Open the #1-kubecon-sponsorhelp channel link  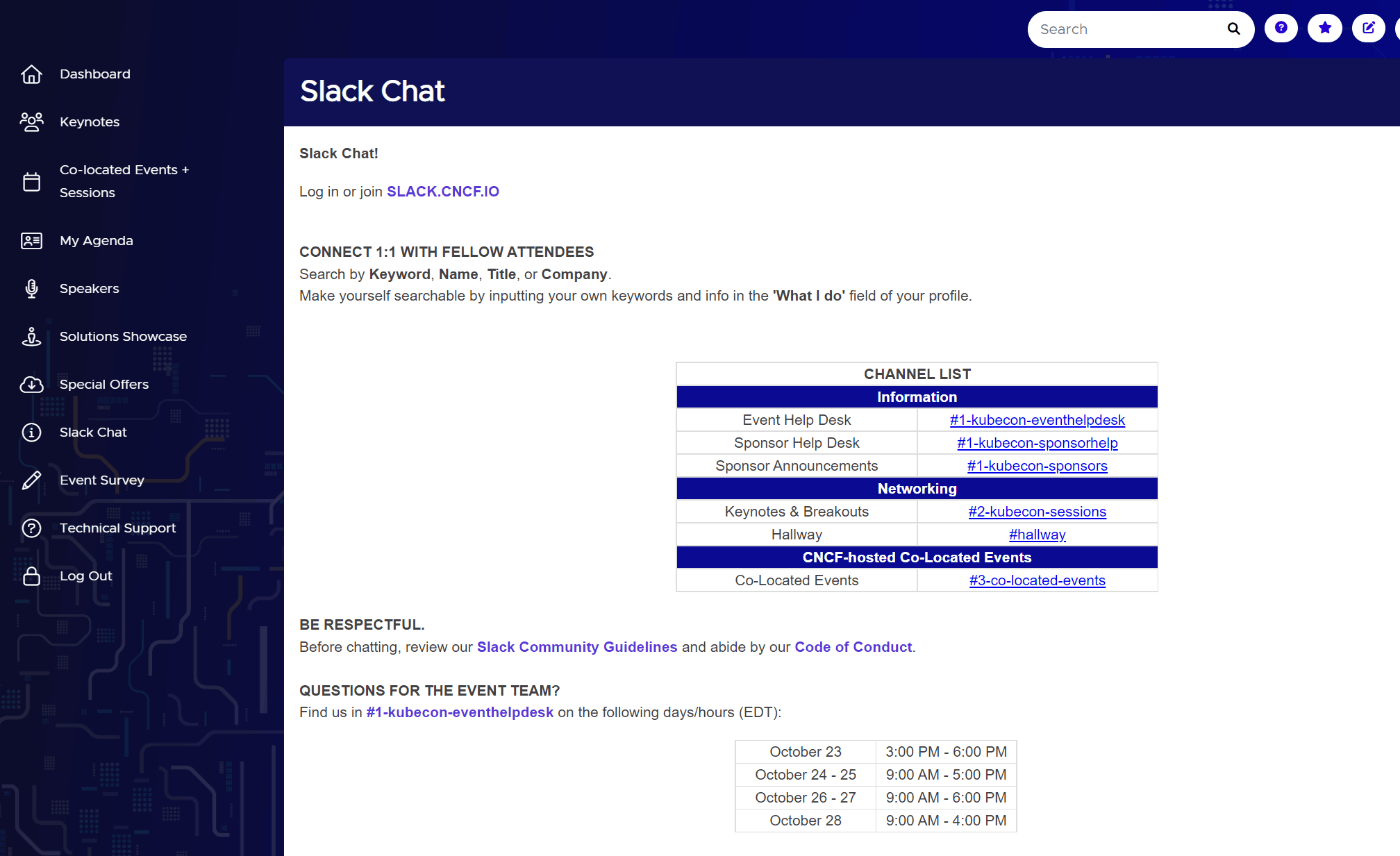pyautogui.click(x=1037, y=443)
